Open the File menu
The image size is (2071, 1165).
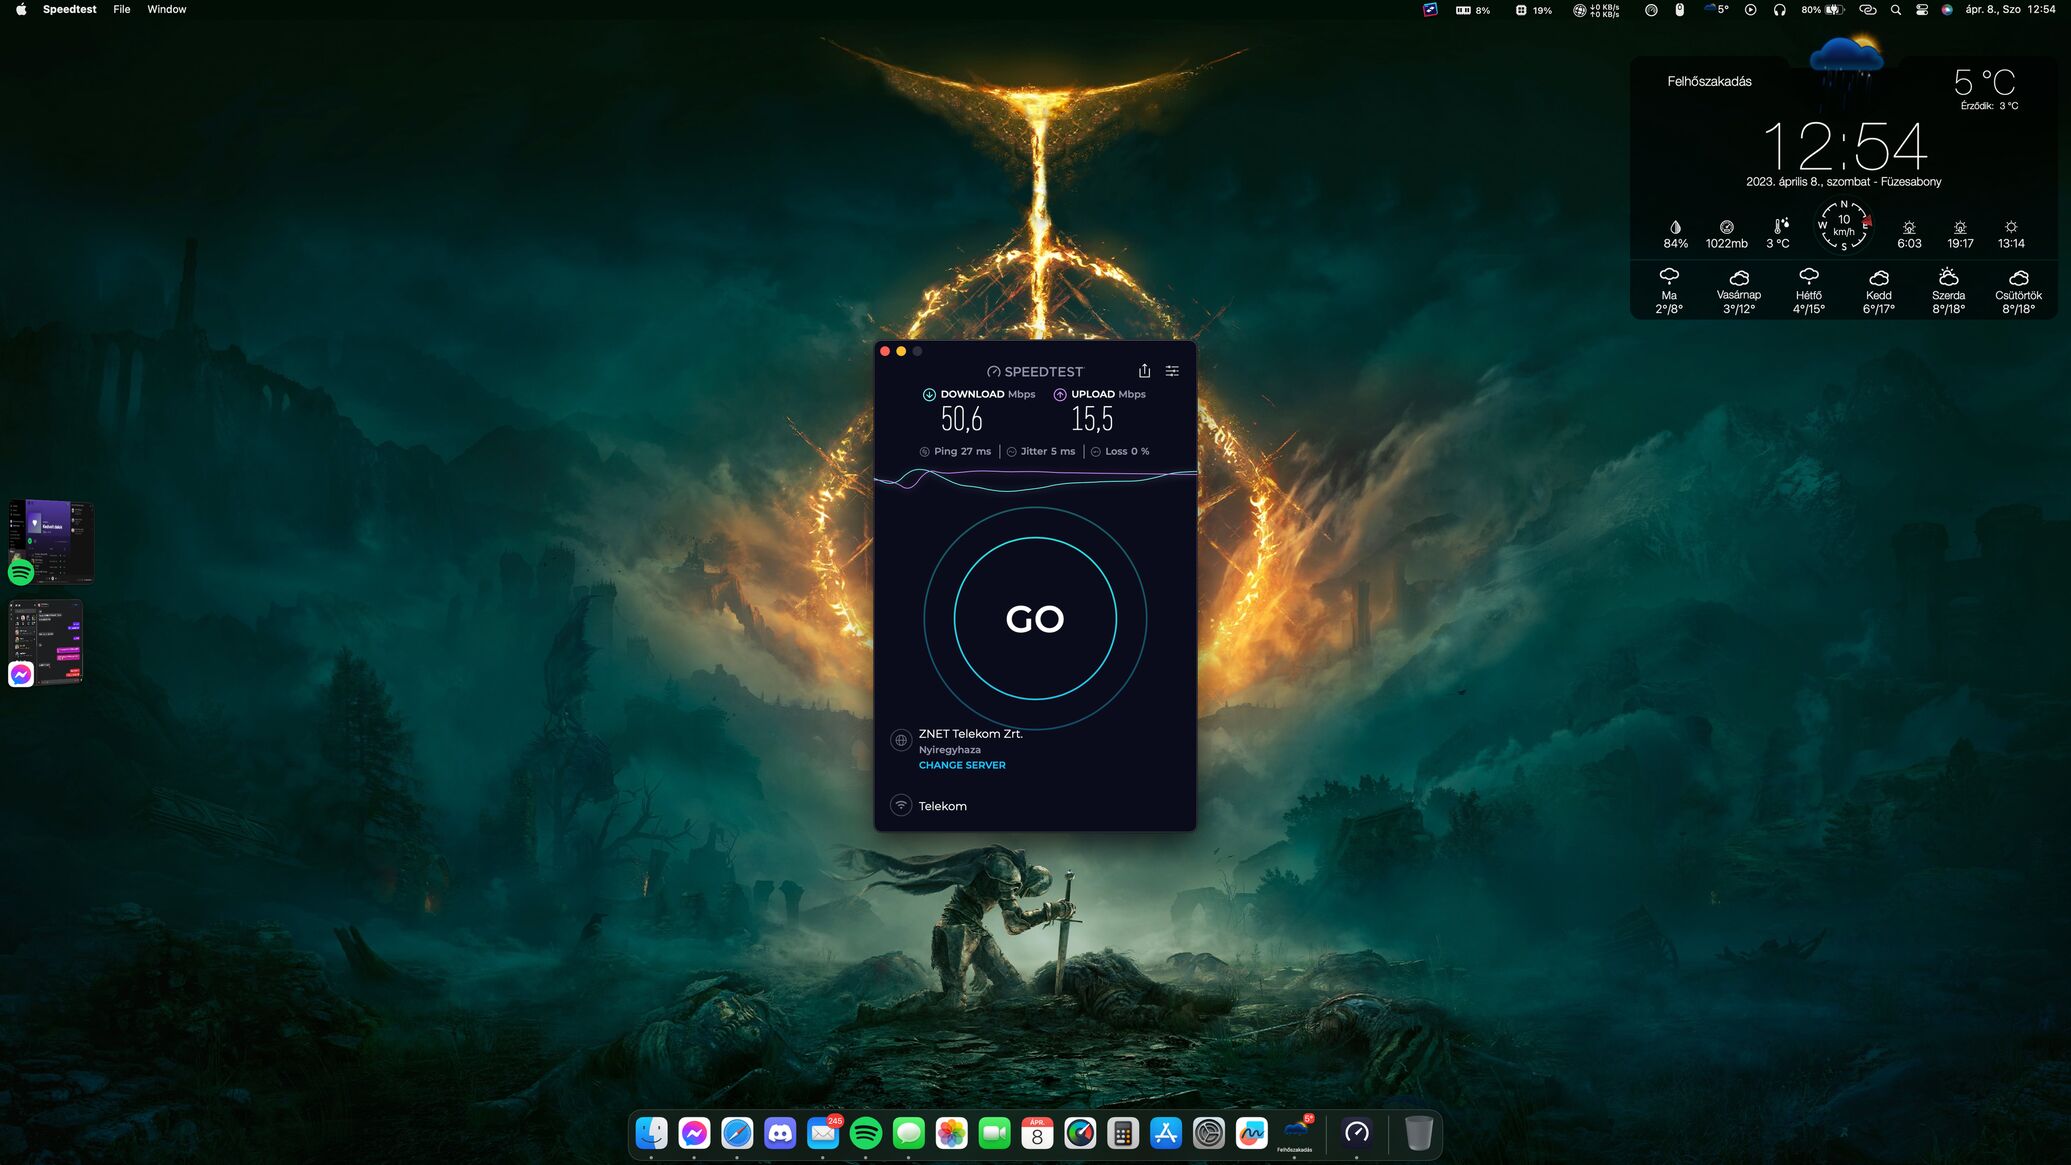pyautogui.click(x=122, y=9)
